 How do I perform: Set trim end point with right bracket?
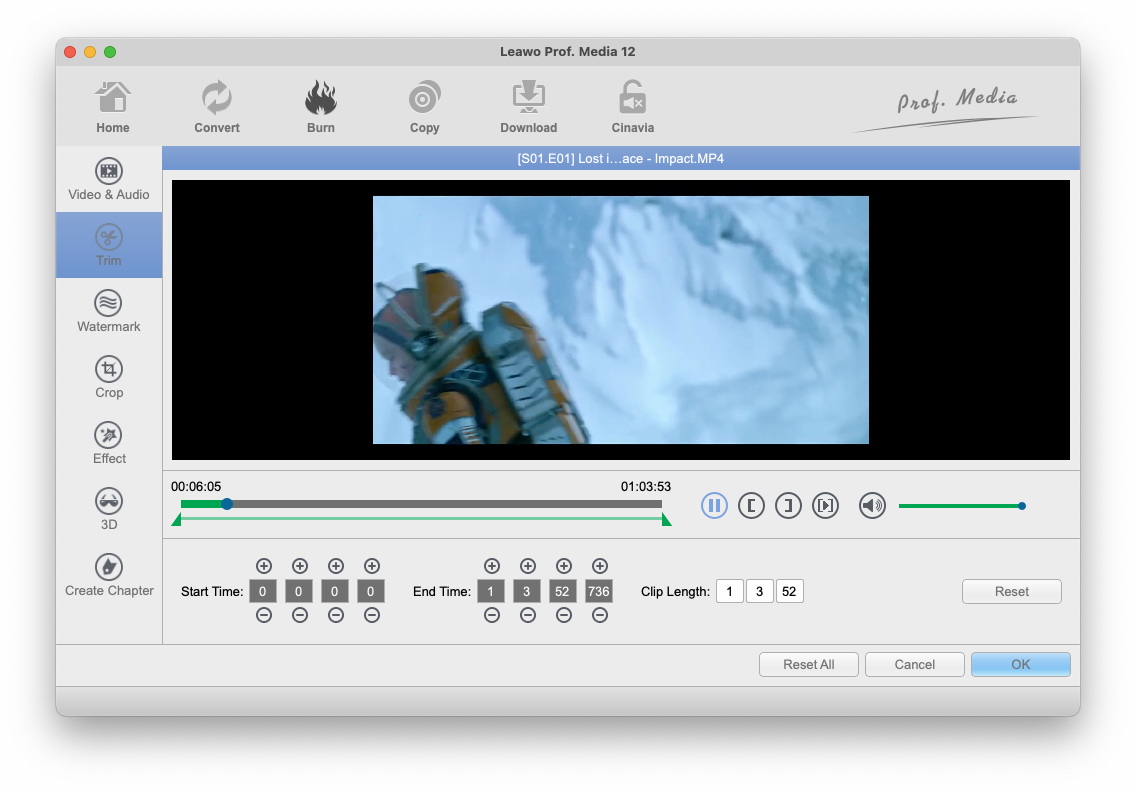[x=788, y=506]
